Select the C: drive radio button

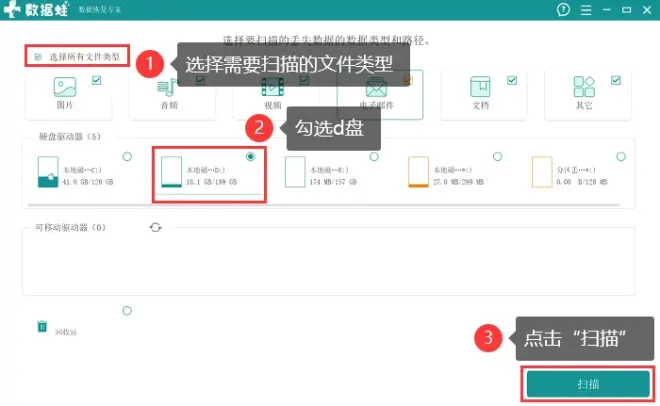[x=127, y=157]
